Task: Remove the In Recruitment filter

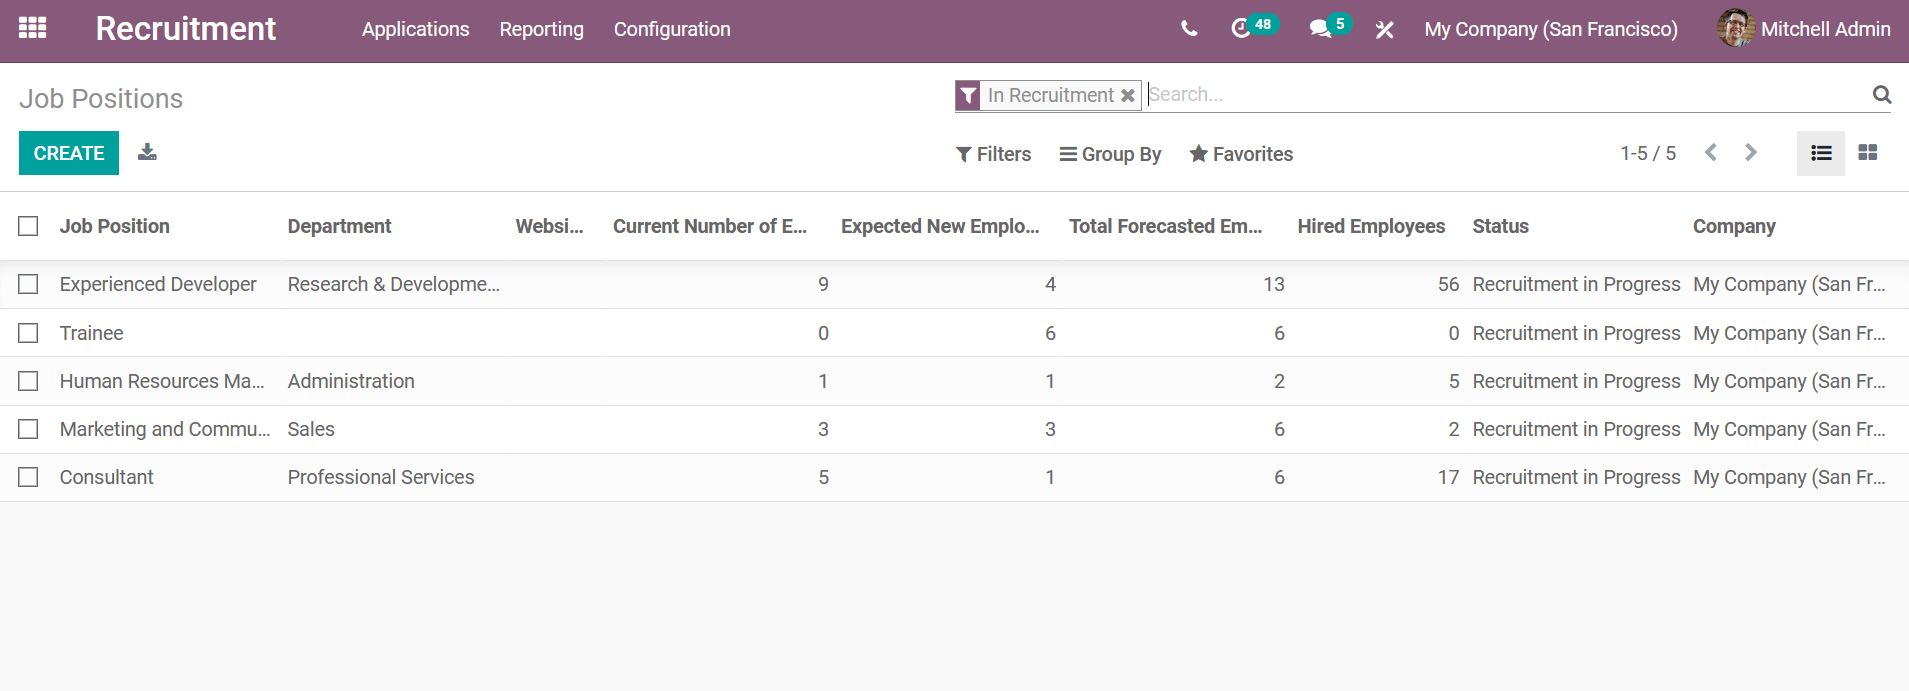Action: [x=1127, y=96]
